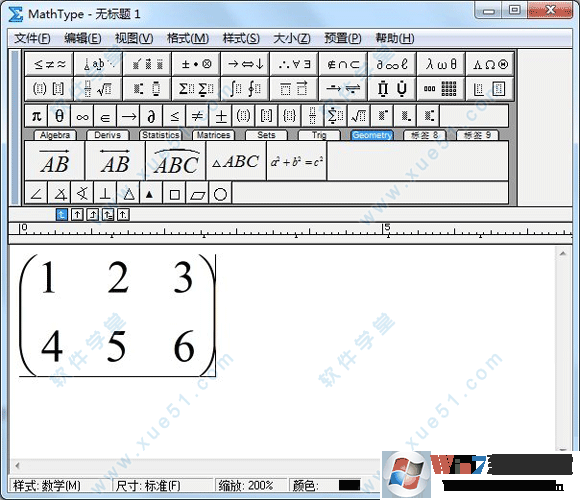580x500 pixels.
Task: Open the logical symbols palette (∴∀∃)
Action: [294, 64]
